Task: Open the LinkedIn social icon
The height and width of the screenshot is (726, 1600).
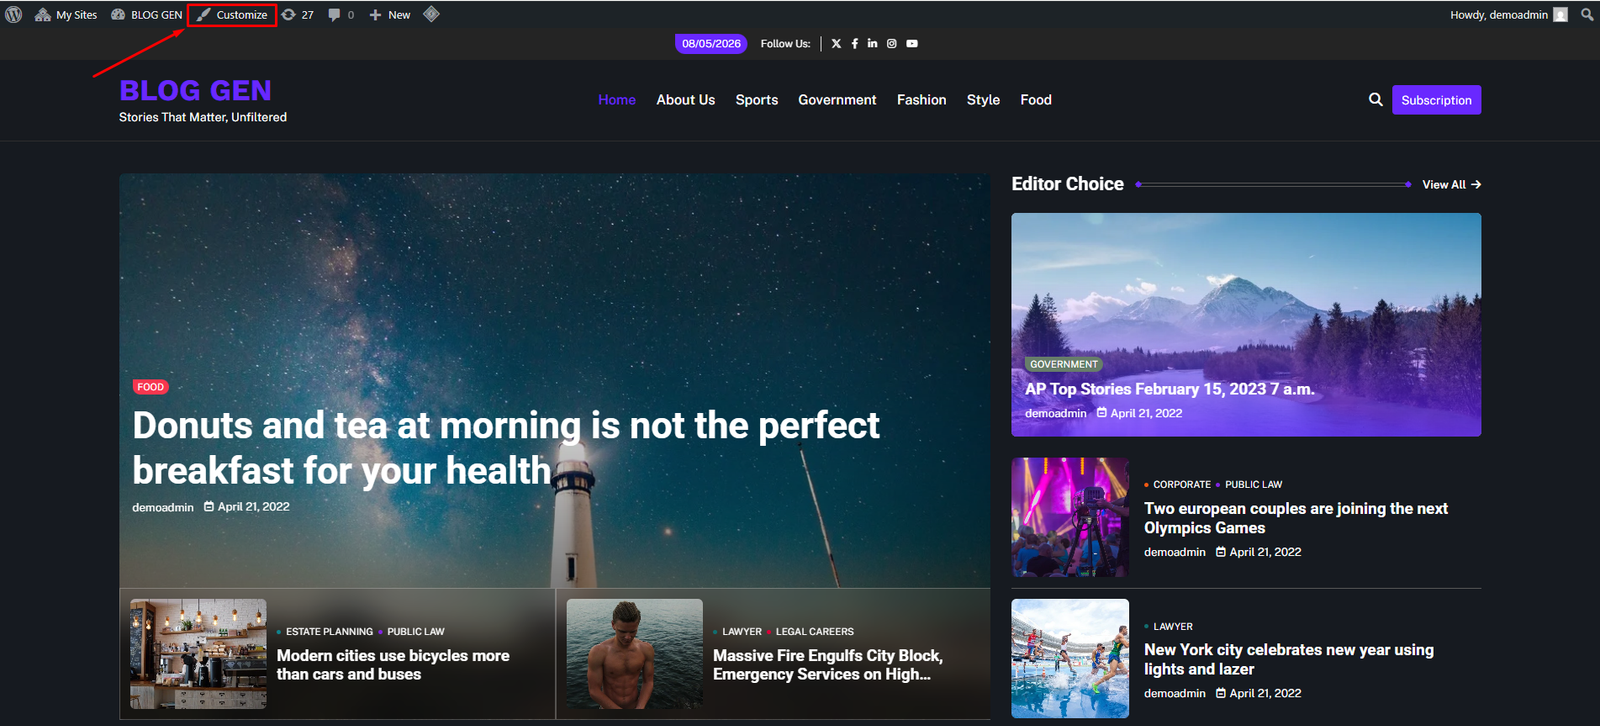Action: 873,44
